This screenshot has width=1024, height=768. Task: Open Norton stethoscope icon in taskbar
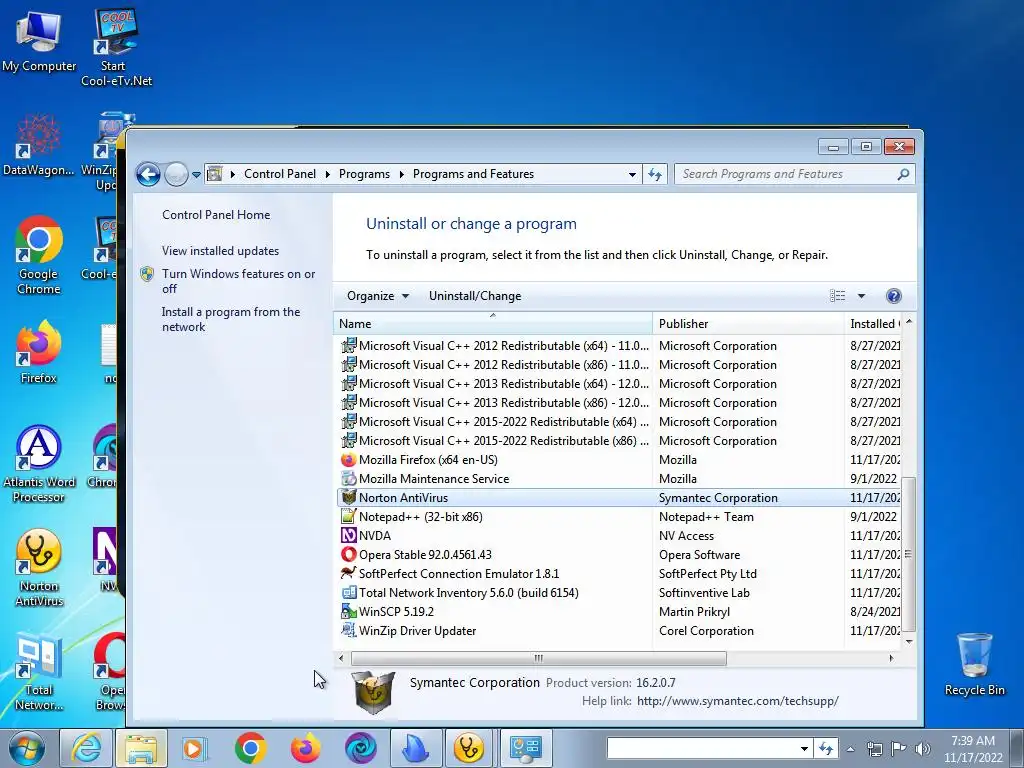click(x=470, y=748)
